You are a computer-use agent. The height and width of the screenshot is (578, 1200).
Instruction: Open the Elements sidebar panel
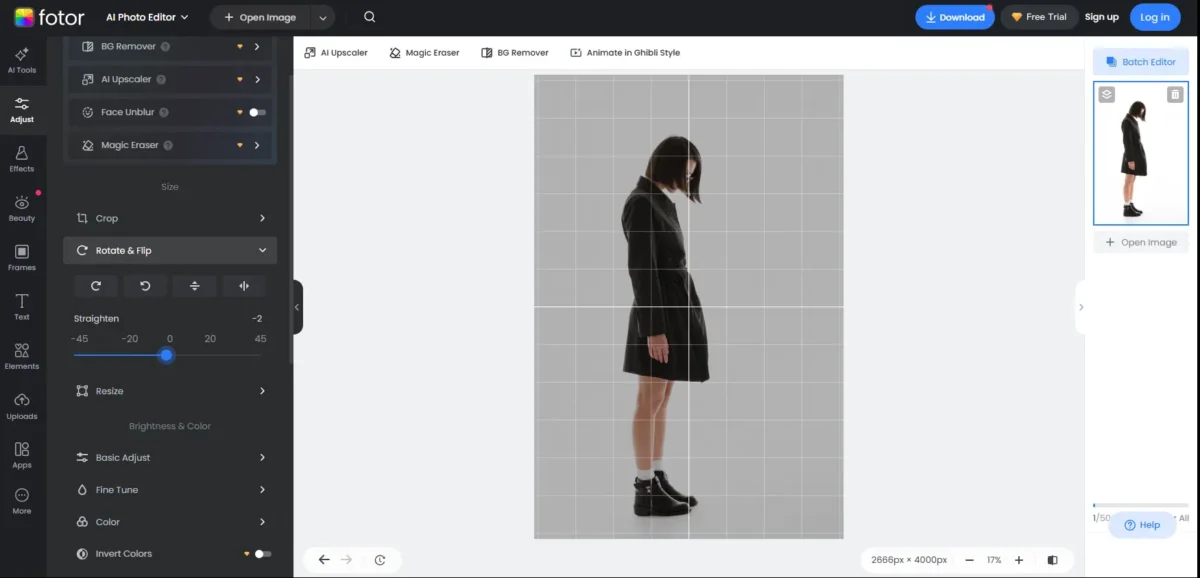(x=22, y=356)
